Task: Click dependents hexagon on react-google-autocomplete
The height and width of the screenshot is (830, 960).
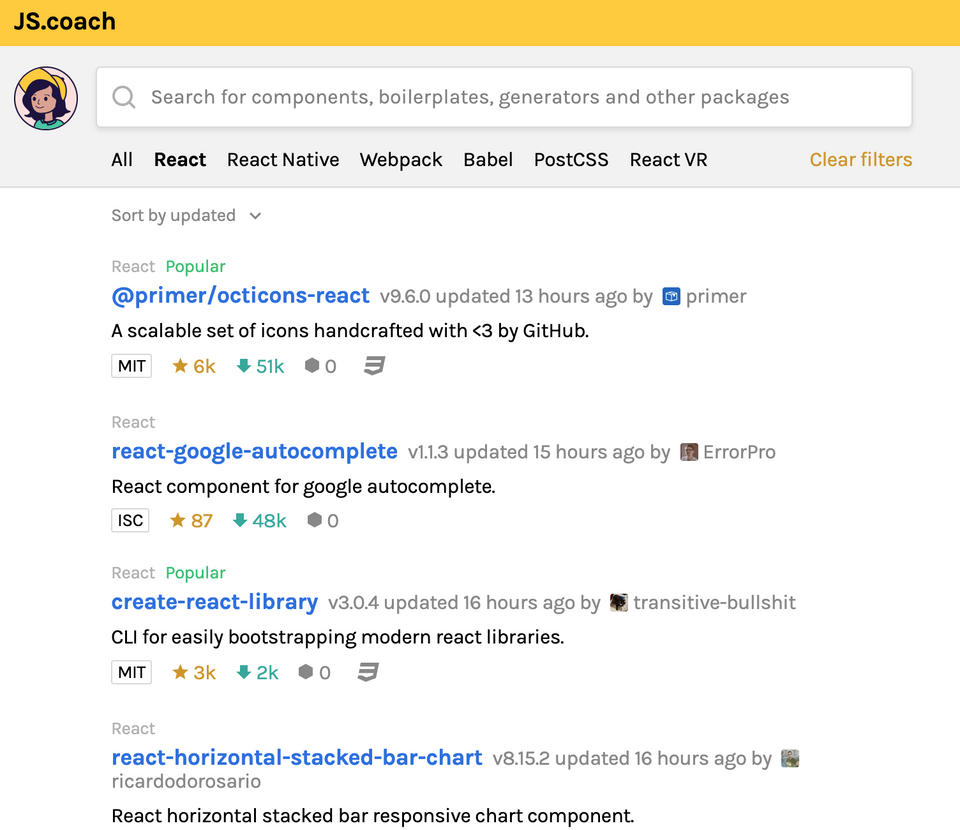Action: [x=315, y=520]
